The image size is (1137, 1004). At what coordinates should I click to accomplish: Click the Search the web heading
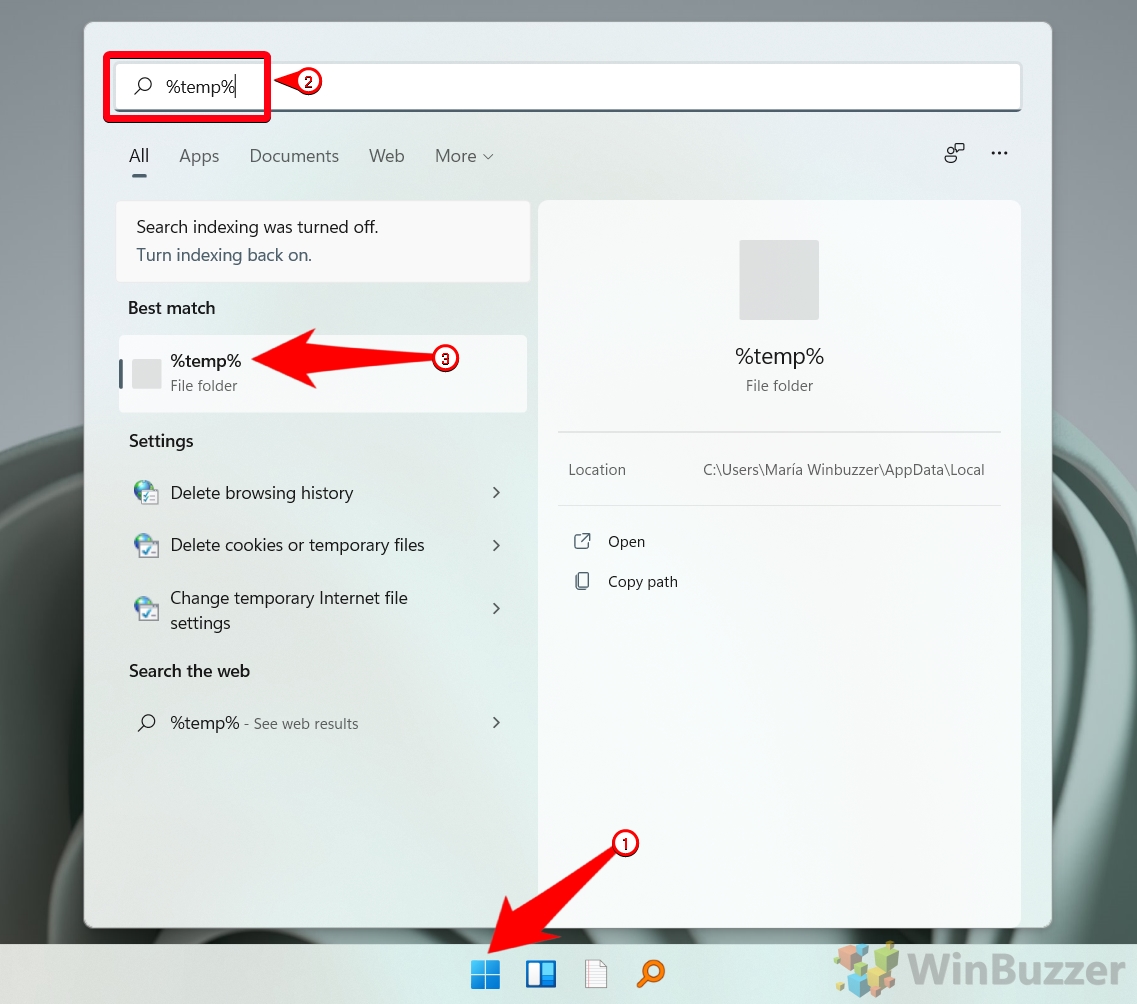point(189,671)
